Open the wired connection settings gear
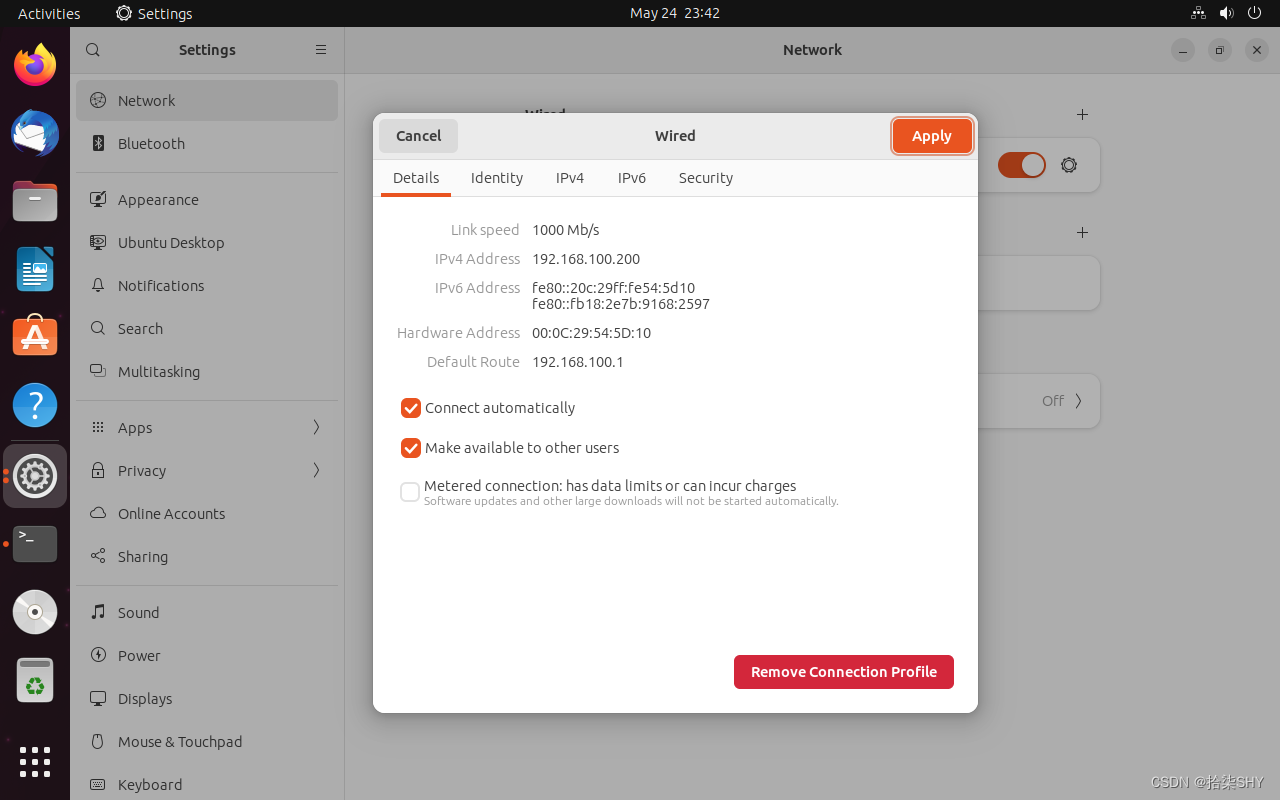The width and height of the screenshot is (1280, 800). (1068, 165)
